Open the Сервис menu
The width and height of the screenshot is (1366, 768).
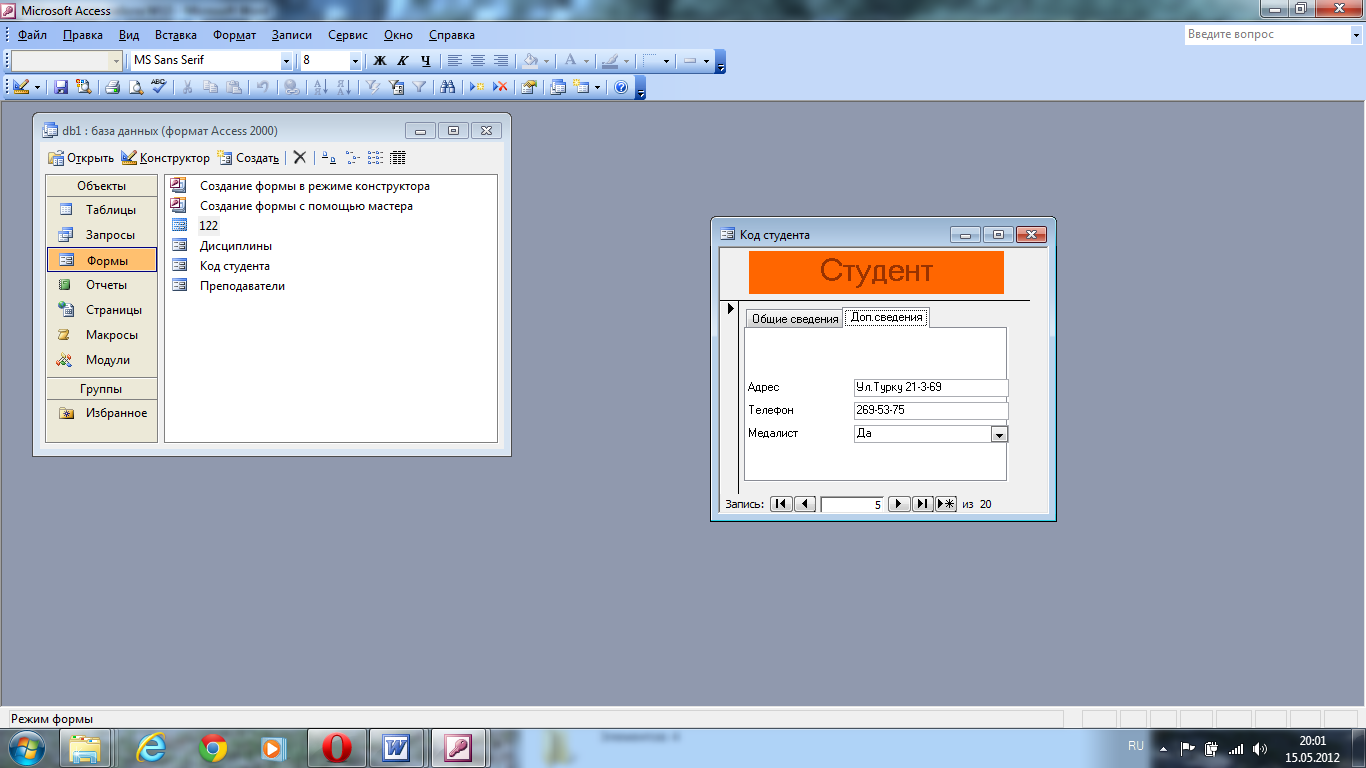click(x=348, y=35)
